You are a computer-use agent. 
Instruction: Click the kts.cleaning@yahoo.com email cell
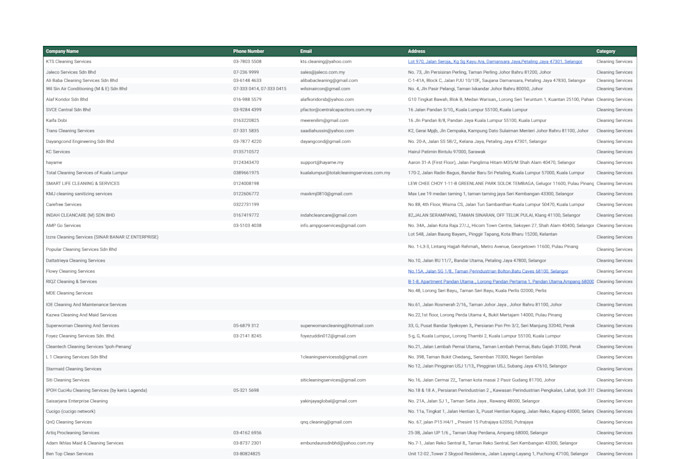click(326, 62)
